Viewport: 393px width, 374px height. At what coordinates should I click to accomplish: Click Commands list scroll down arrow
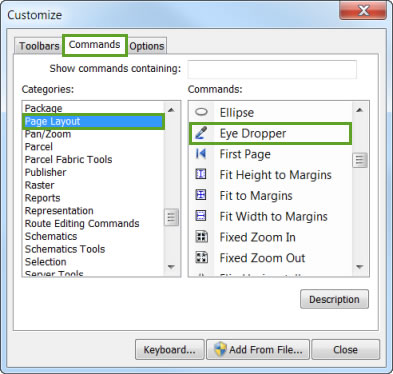tap(359, 267)
